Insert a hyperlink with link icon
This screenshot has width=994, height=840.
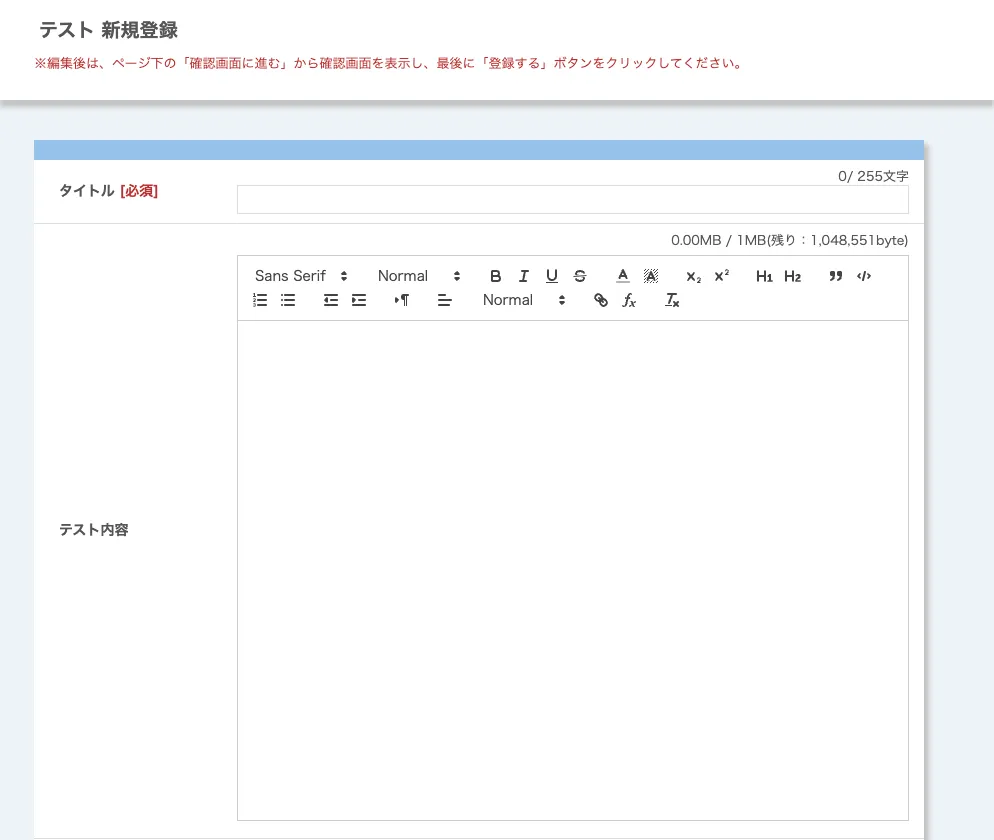(x=600, y=300)
